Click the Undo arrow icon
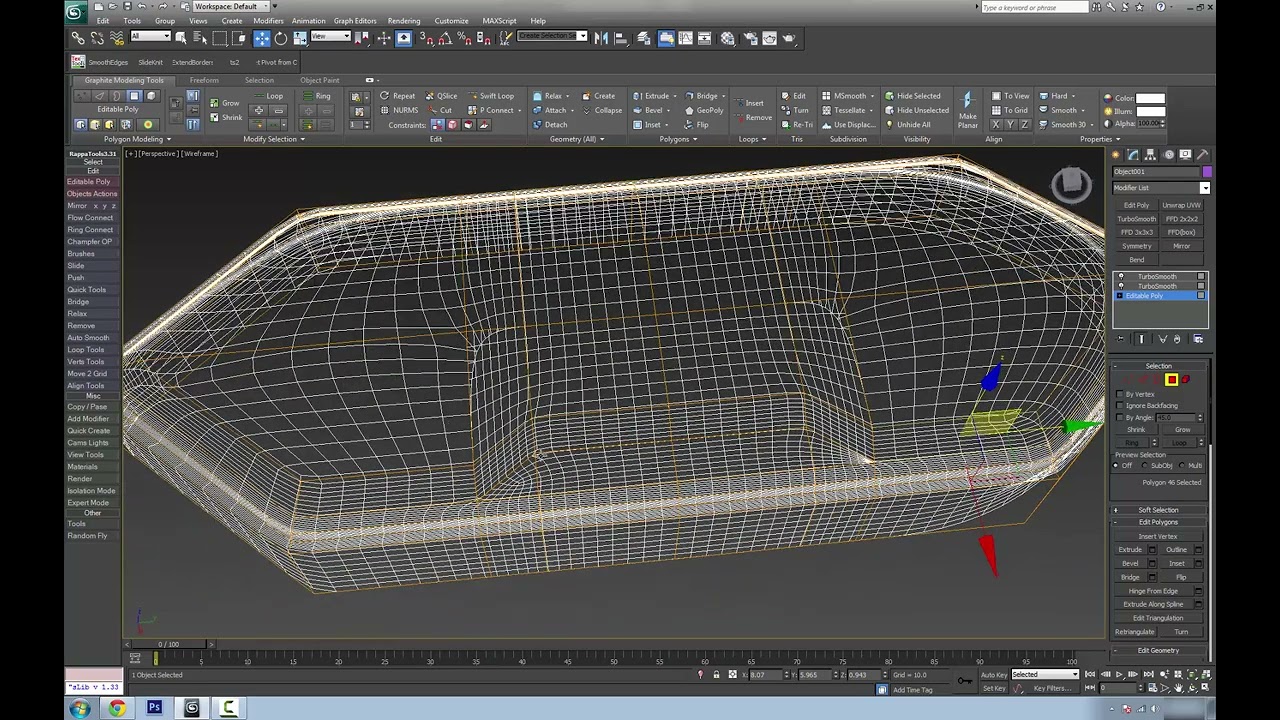 (x=140, y=6)
